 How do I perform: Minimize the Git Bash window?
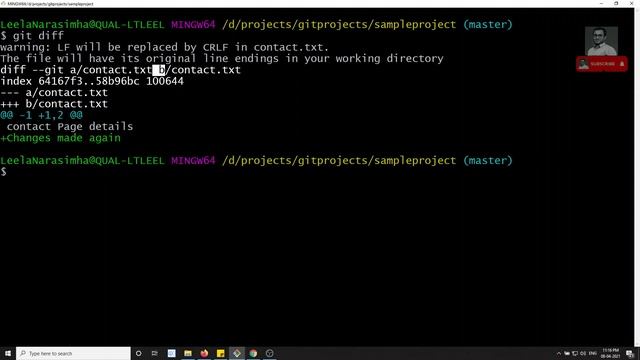coord(602,4)
